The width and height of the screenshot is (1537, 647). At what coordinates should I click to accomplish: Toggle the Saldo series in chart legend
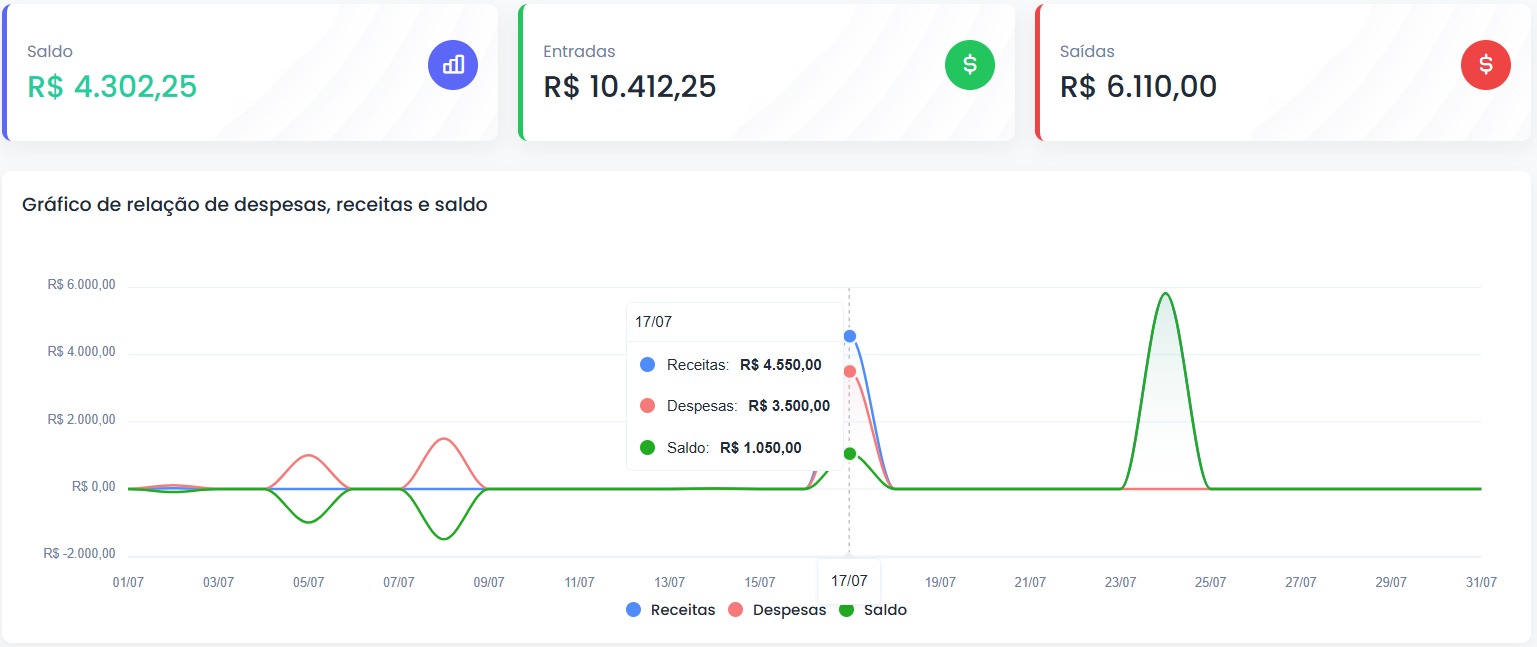click(x=873, y=610)
